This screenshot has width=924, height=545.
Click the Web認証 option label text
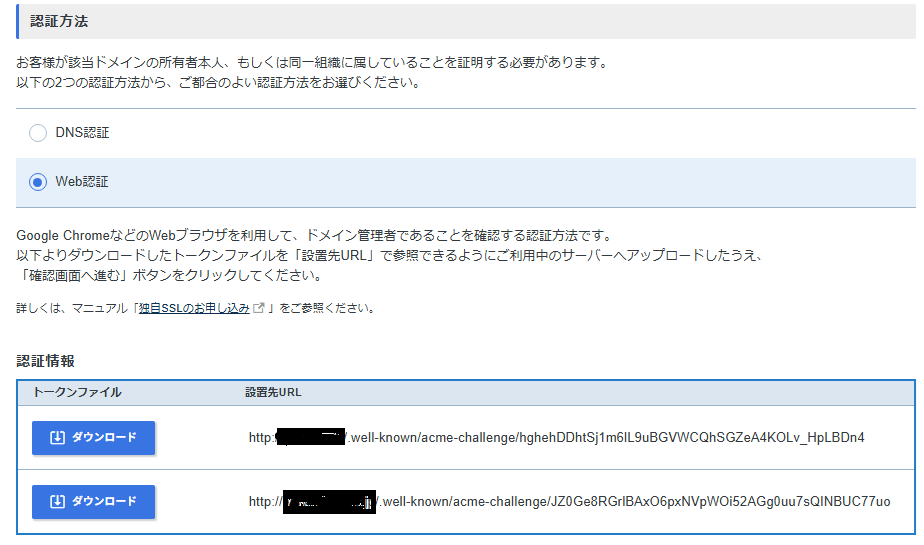click(81, 182)
